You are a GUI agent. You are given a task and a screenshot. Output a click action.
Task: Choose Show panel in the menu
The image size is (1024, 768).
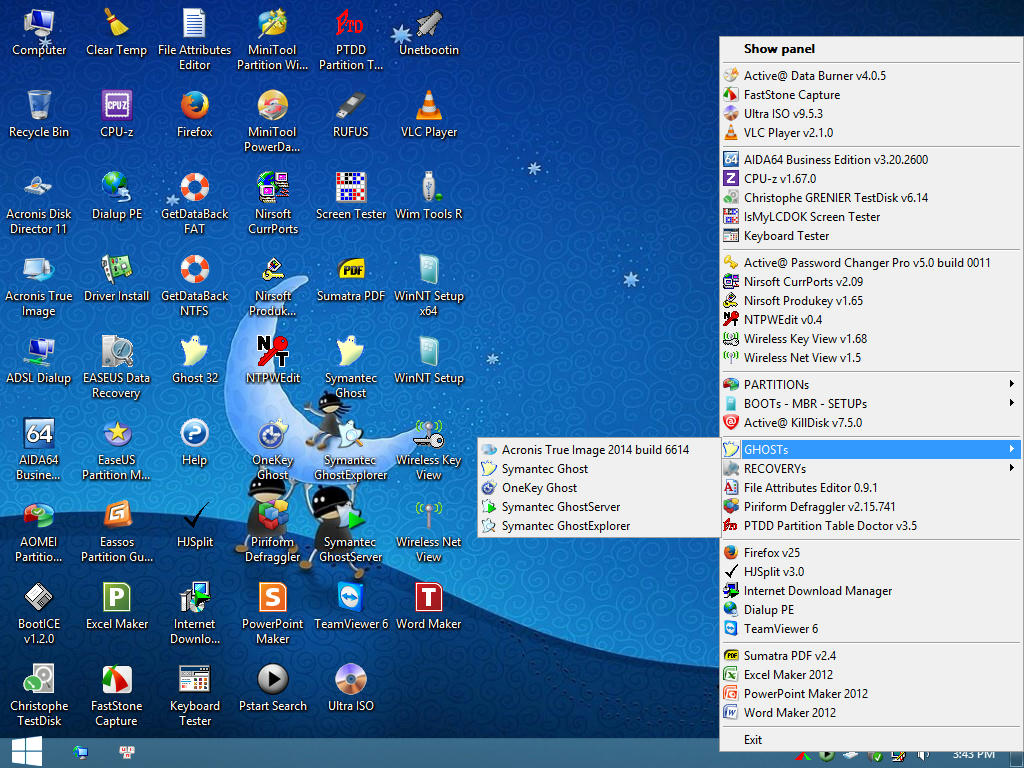[871, 49]
